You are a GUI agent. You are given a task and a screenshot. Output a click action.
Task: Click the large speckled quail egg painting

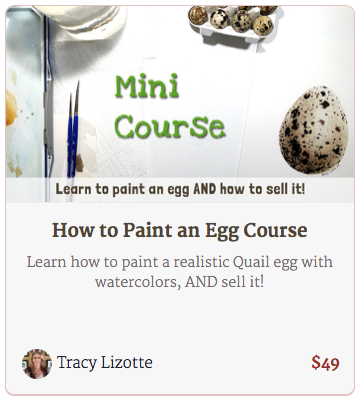(314, 130)
